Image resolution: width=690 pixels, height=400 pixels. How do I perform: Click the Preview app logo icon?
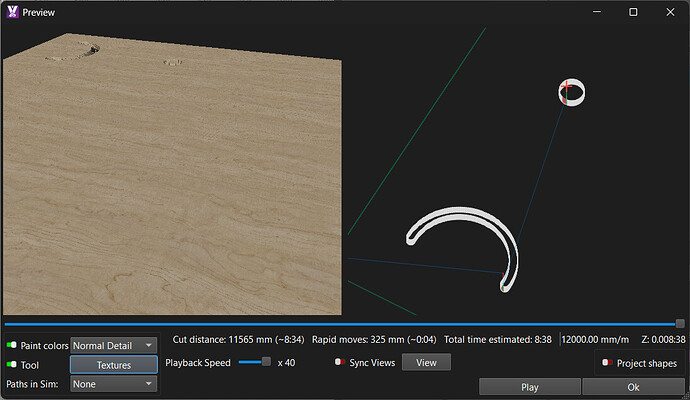12,12
